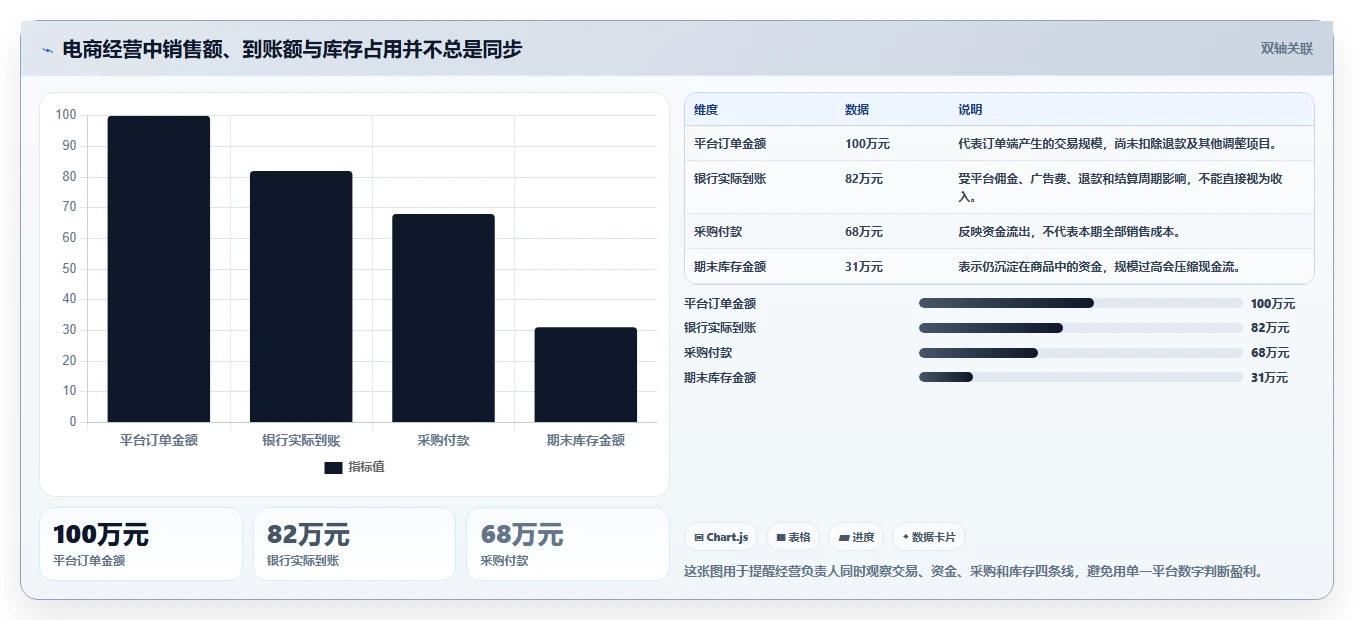The image size is (1354, 620).
Task: Open the 82万元 银行实际到账 data card
Action: tap(354, 544)
